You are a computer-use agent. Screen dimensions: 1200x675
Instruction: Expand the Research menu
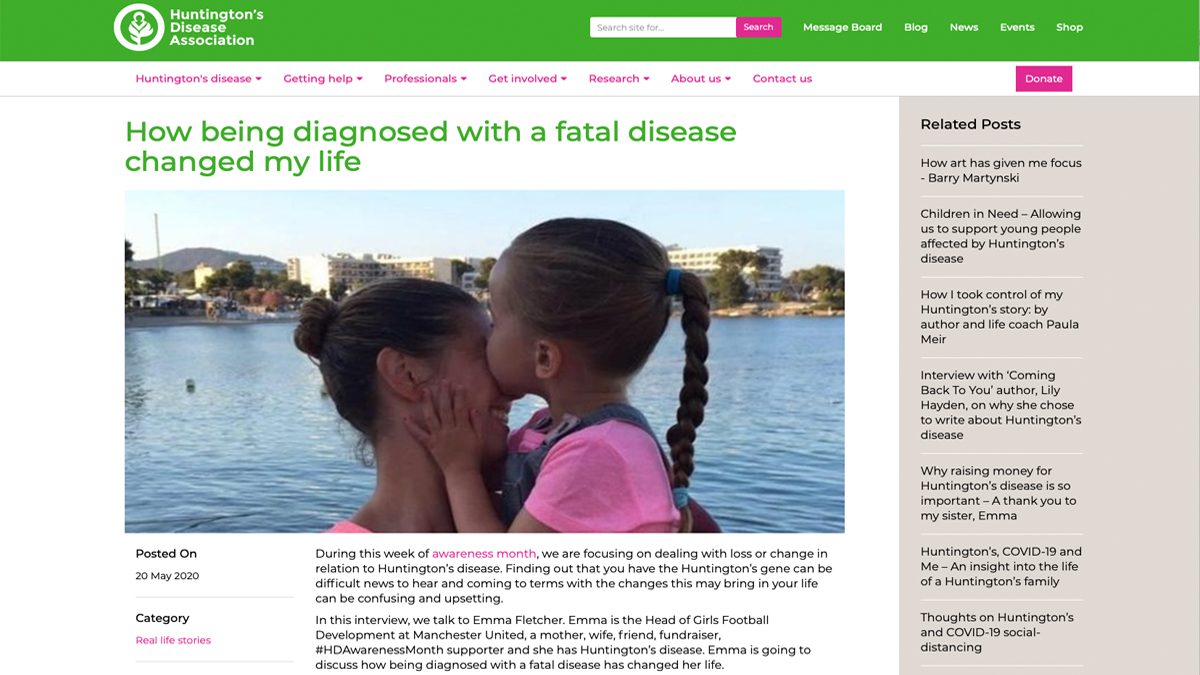coord(619,79)
